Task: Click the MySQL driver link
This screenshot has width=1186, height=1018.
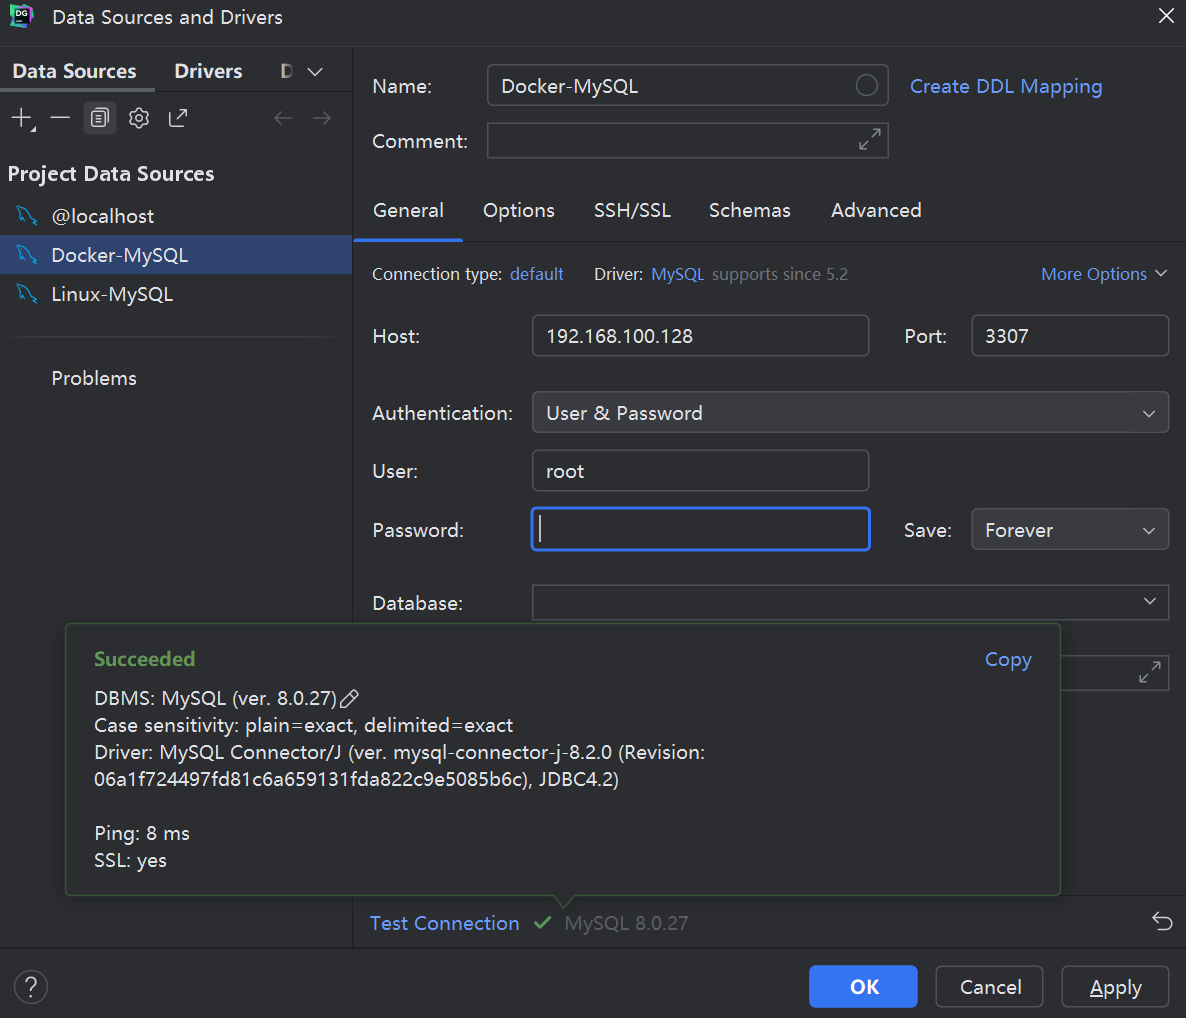Action: coord(677,274)
